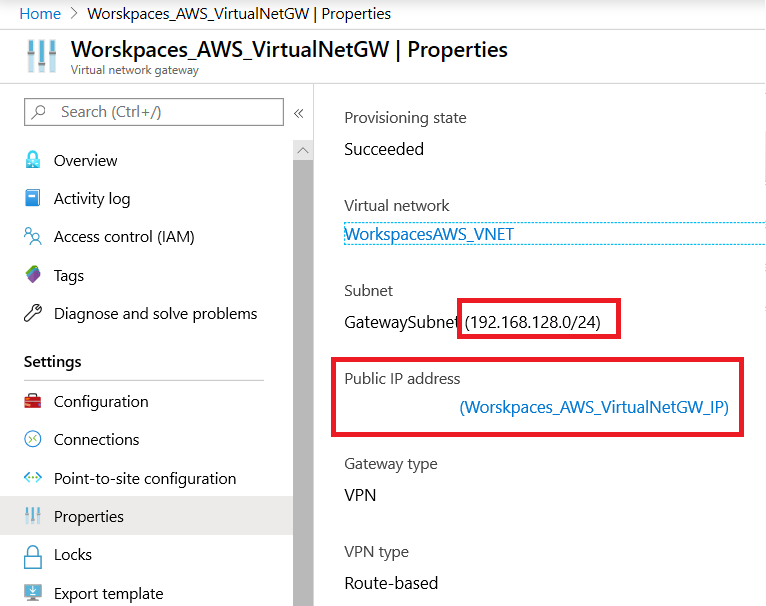Viewport: 766px width, 606px height.
Task: Collapse the sidebar with double chevron
Action: [298, 114]
